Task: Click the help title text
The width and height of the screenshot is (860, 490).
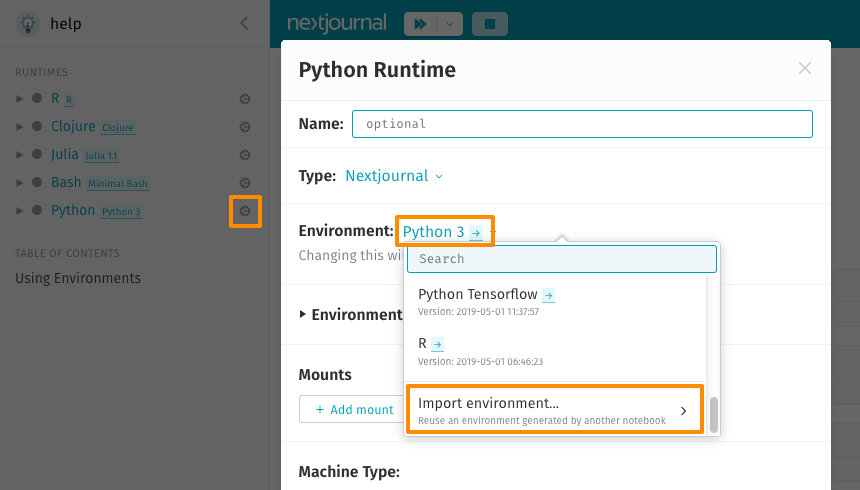Action: tap(66, 24)
